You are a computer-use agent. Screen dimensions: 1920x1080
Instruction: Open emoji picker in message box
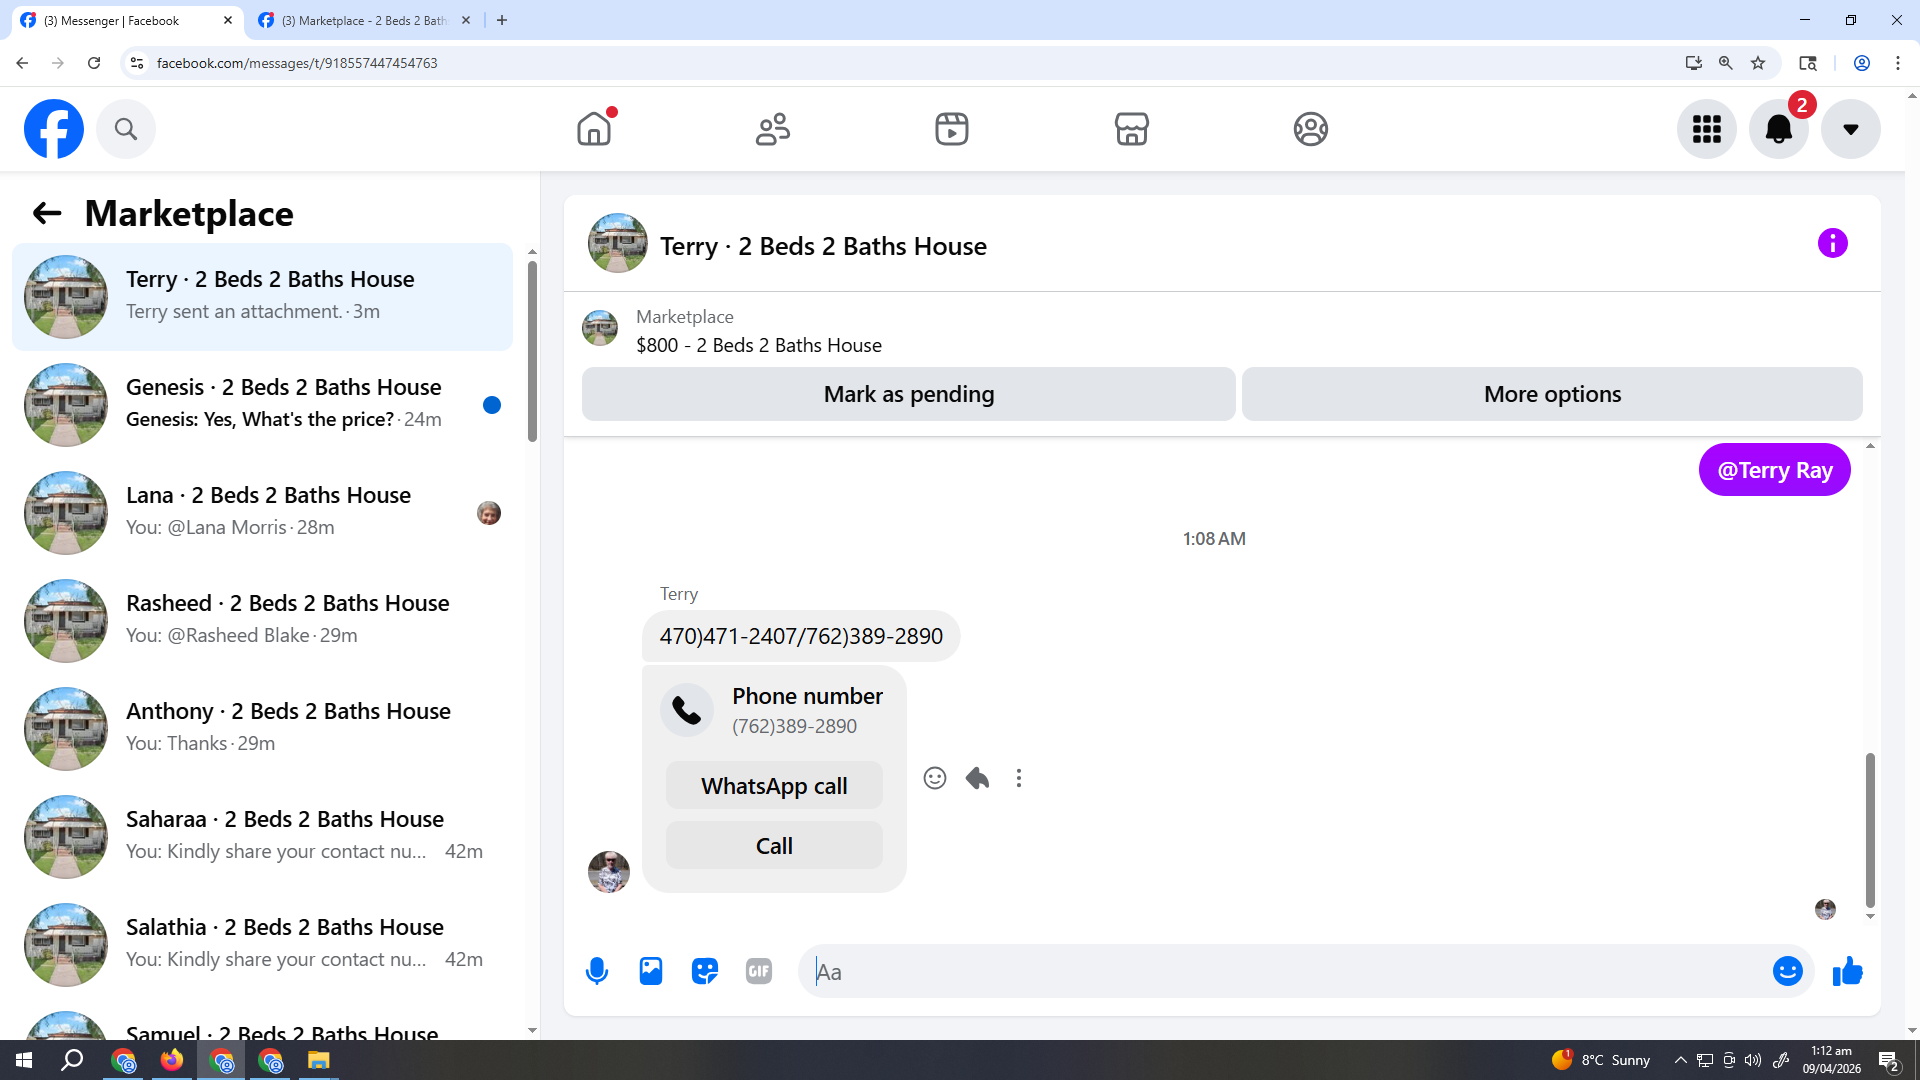click(x=1787, y=971)
